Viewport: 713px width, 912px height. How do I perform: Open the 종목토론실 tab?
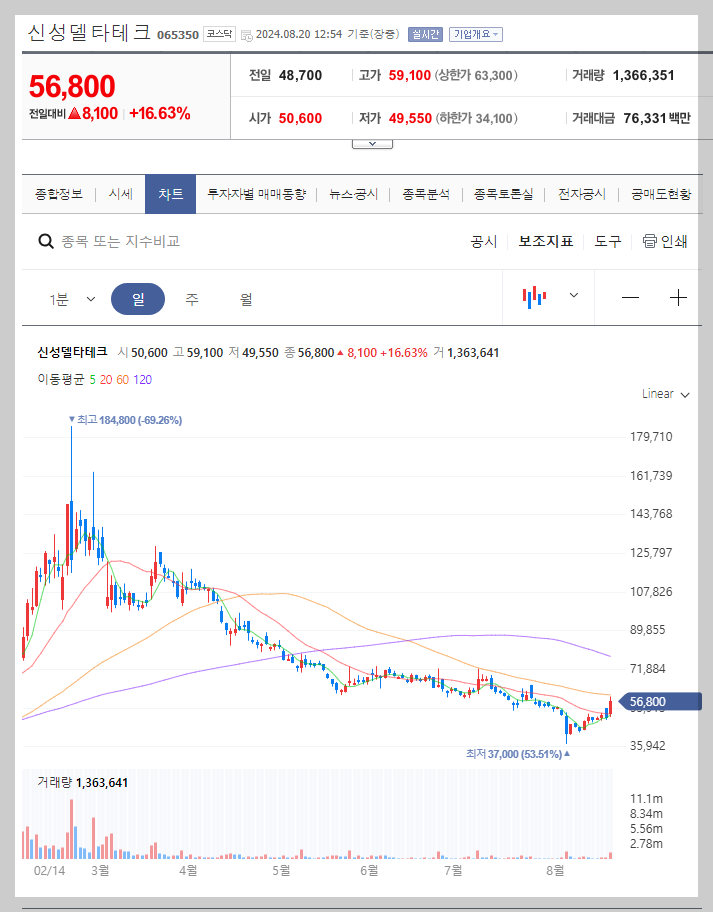tap(504, 194)
